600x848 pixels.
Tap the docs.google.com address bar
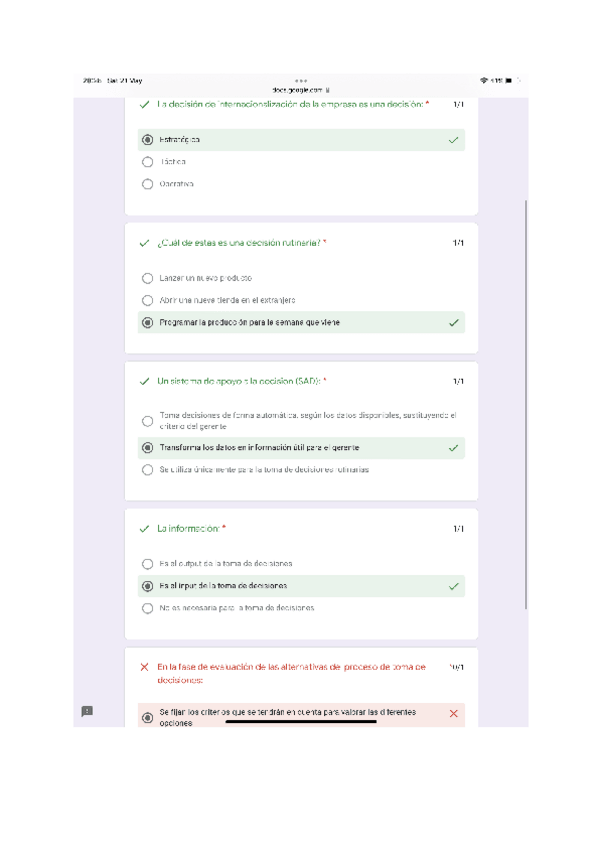(x=298, y=90)
